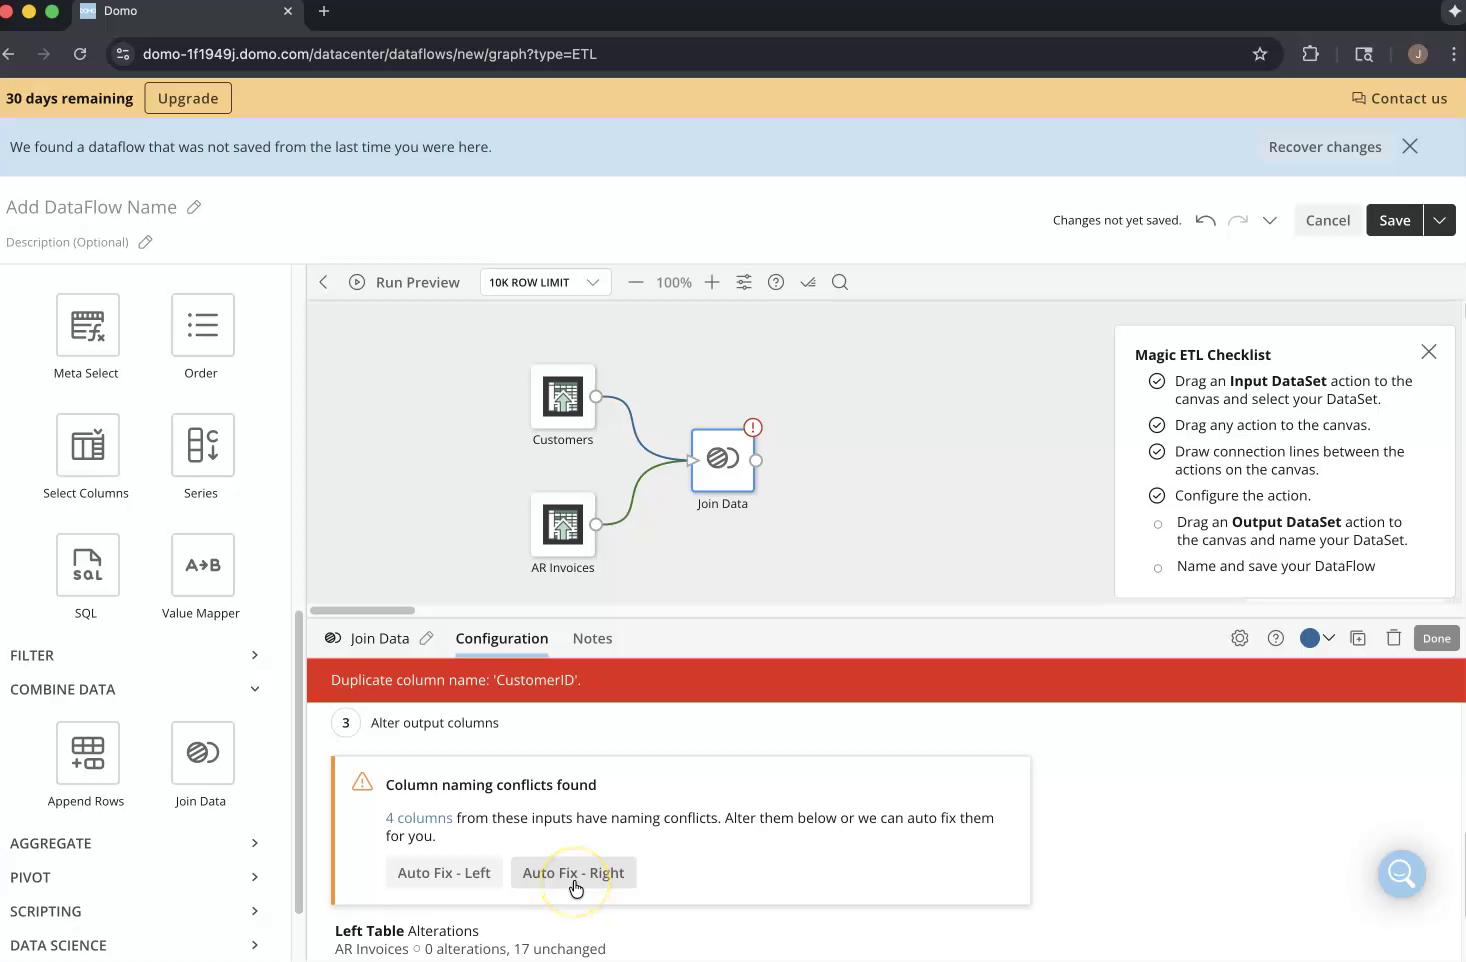Click Auto Fix - Left button

(x=444, y=873)
